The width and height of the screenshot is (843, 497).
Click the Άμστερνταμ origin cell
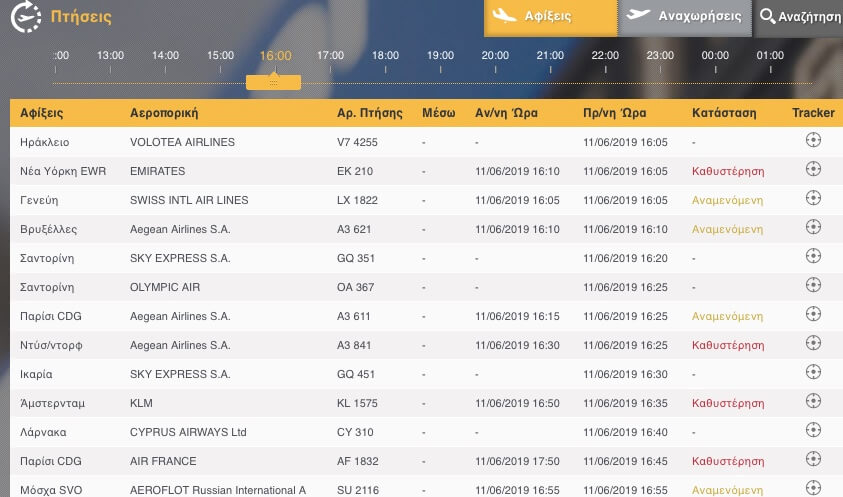52,403
